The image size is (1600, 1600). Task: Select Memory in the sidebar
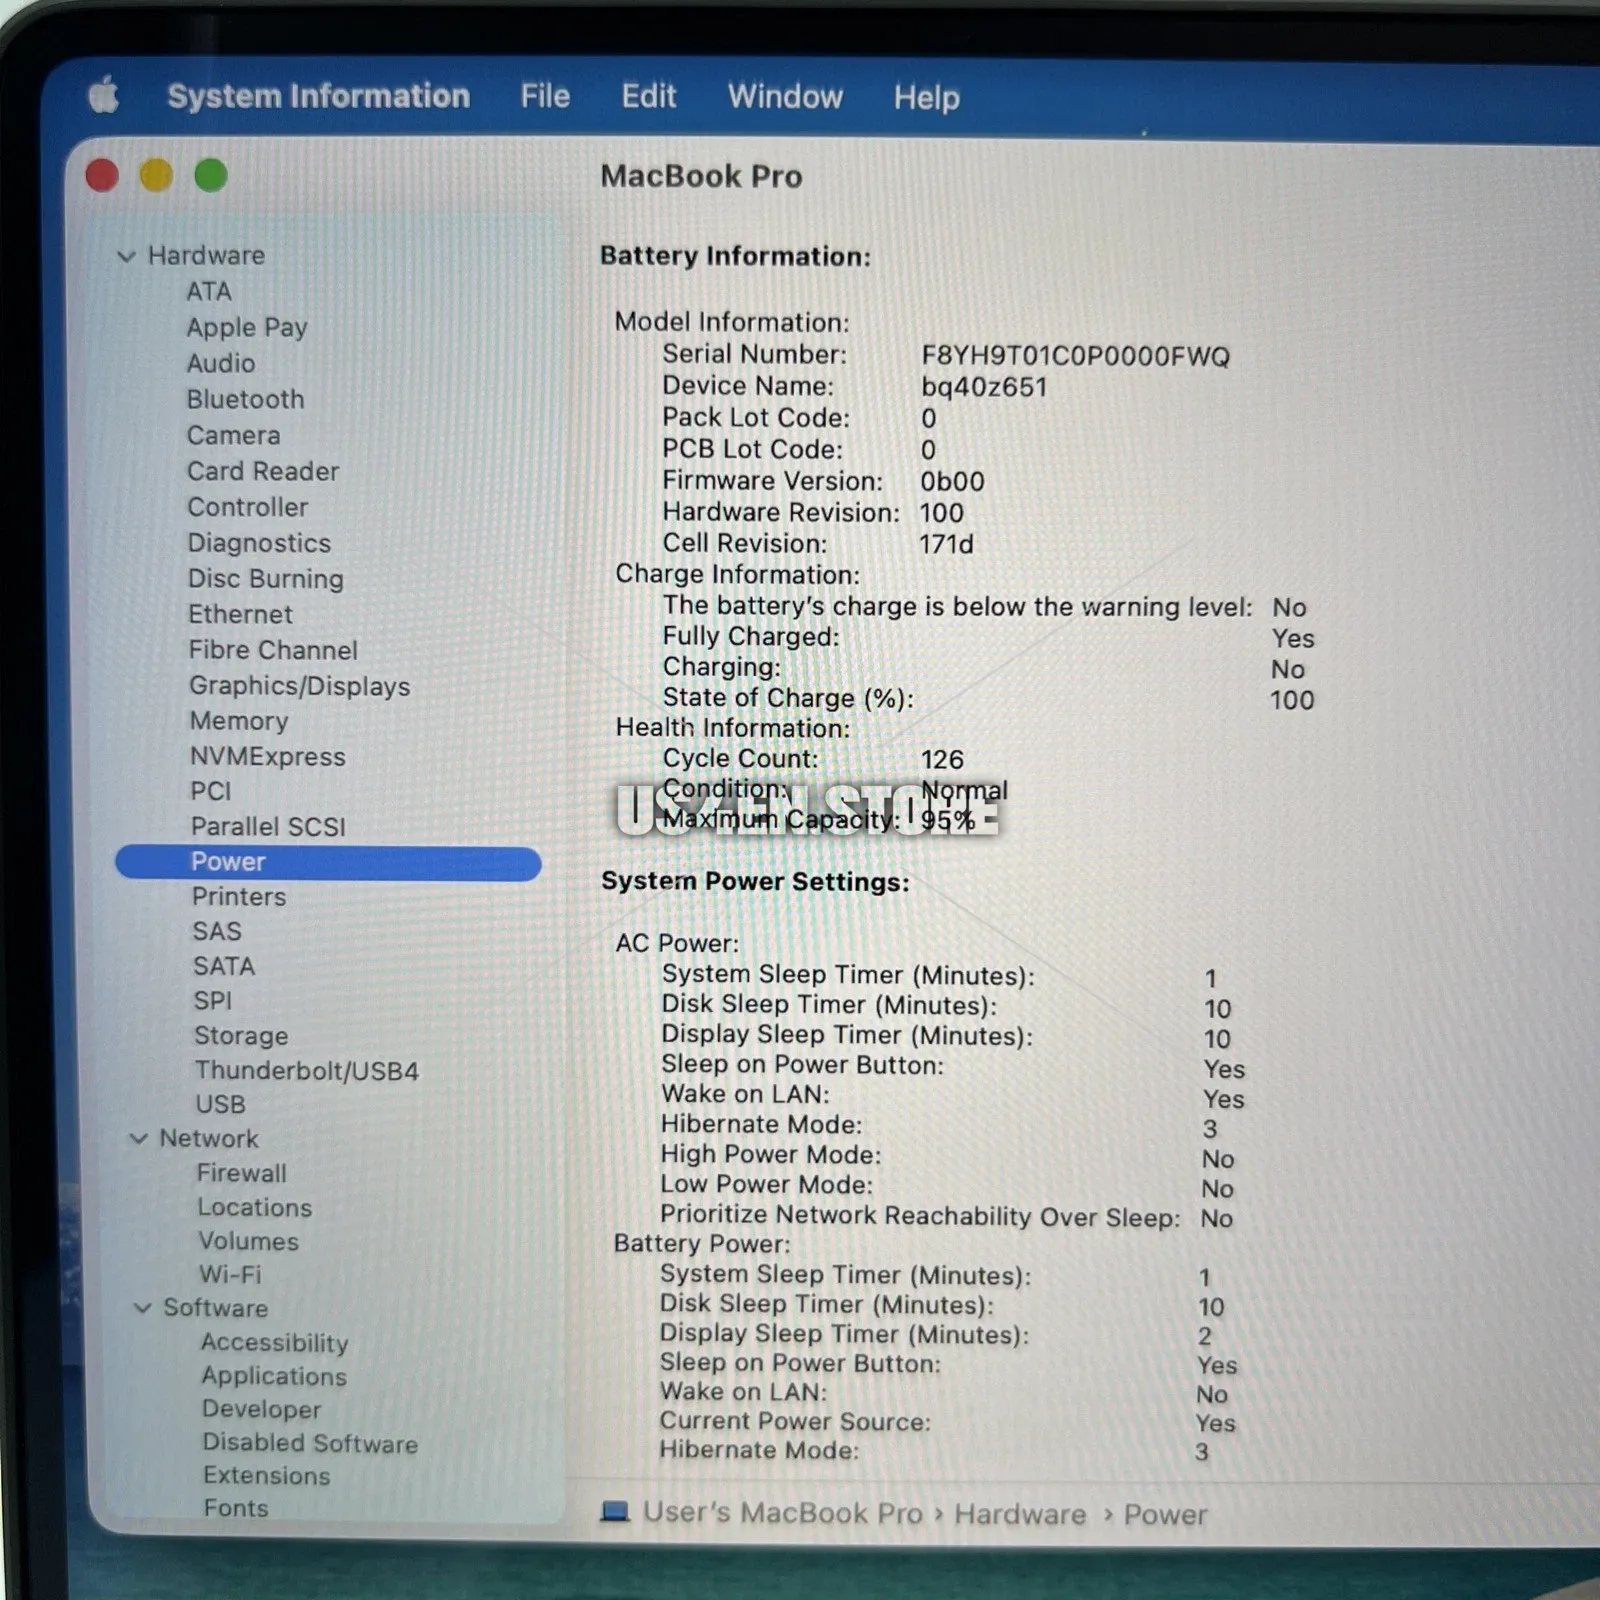(x=239, y=721)
